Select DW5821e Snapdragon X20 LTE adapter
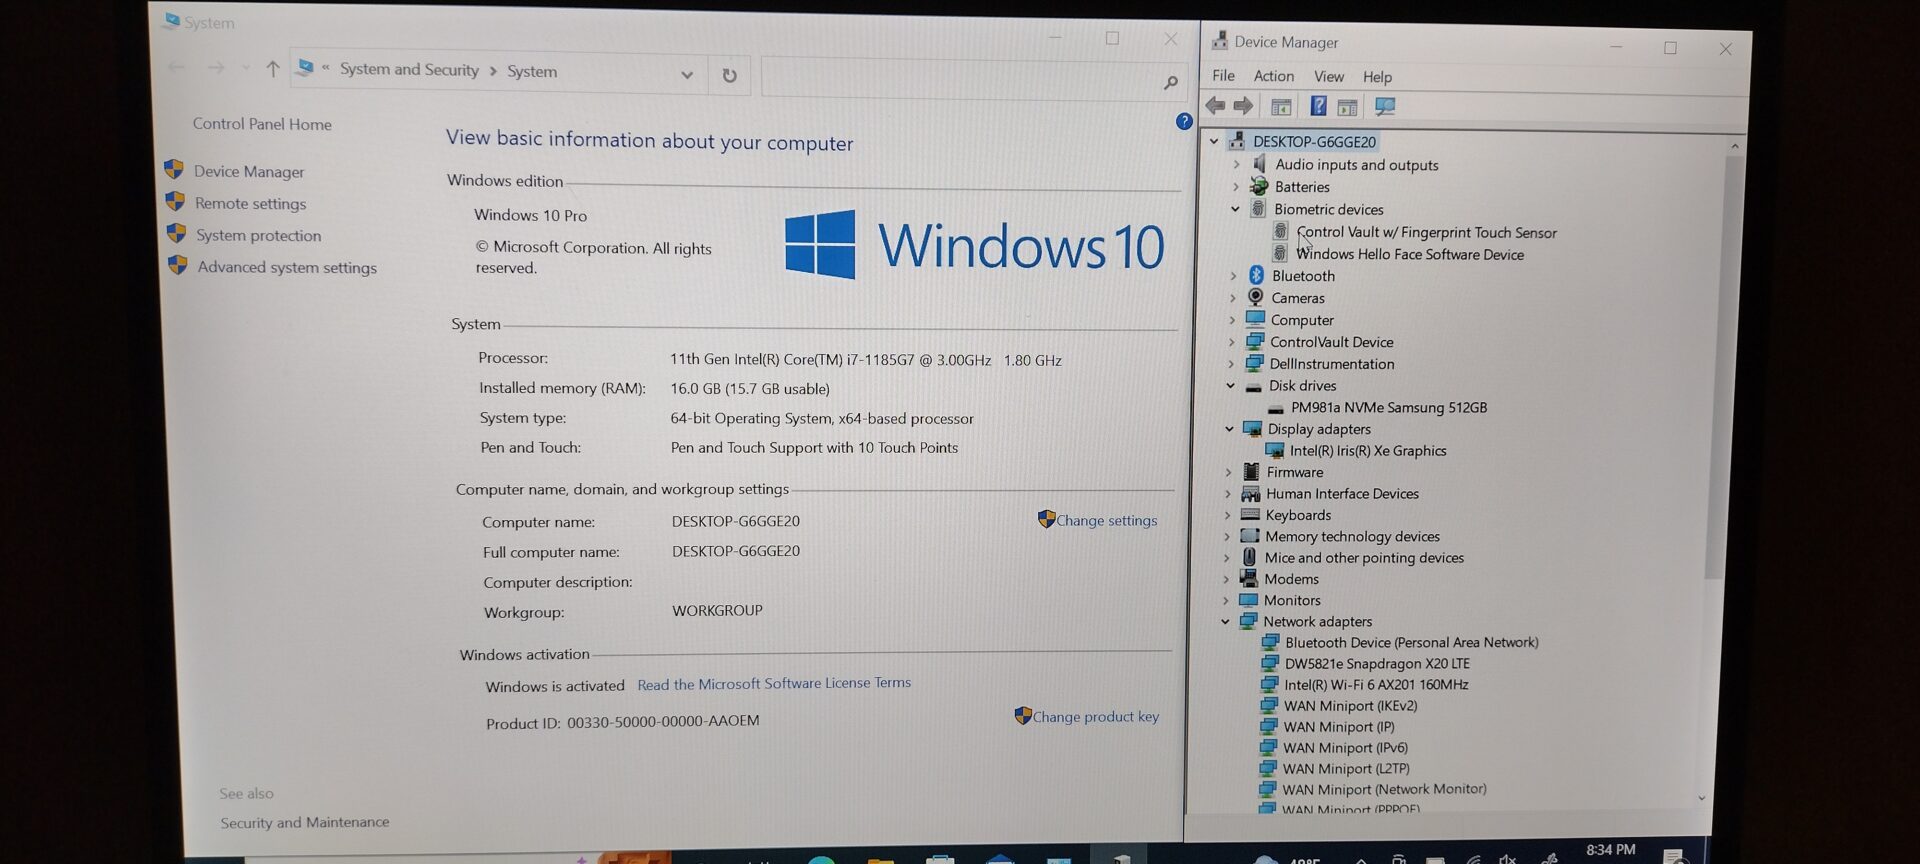Image resolution: width=1920 pixels, height=864 pixels. click(x=1377, y=663)
